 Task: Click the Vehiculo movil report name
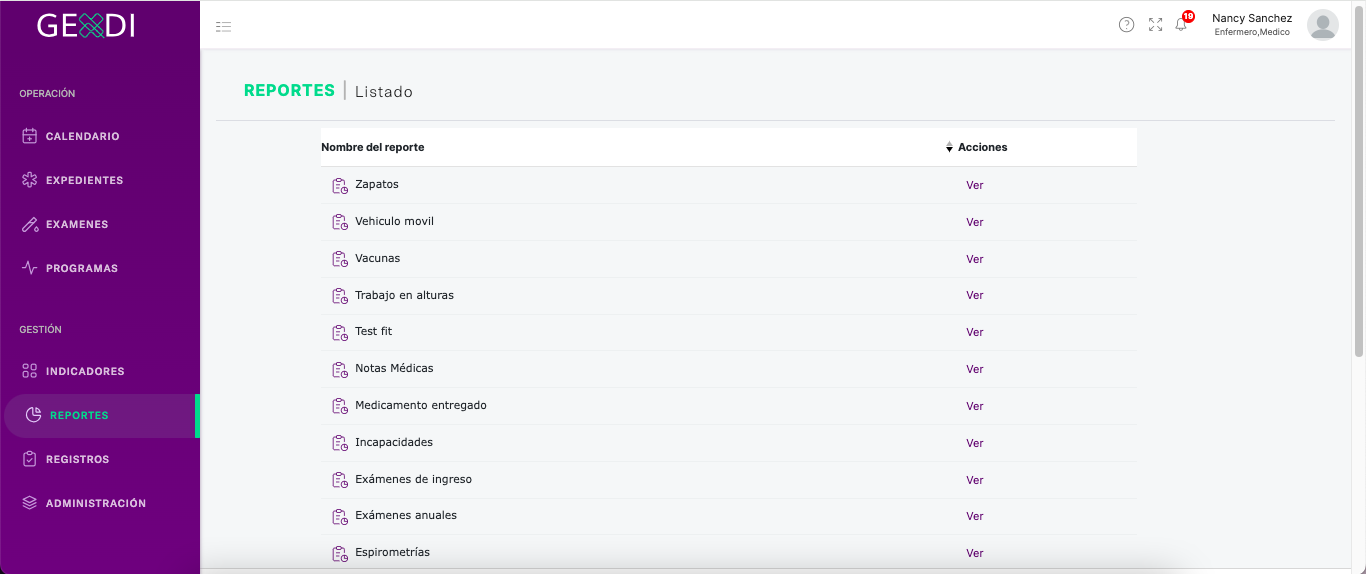(395, 221)
